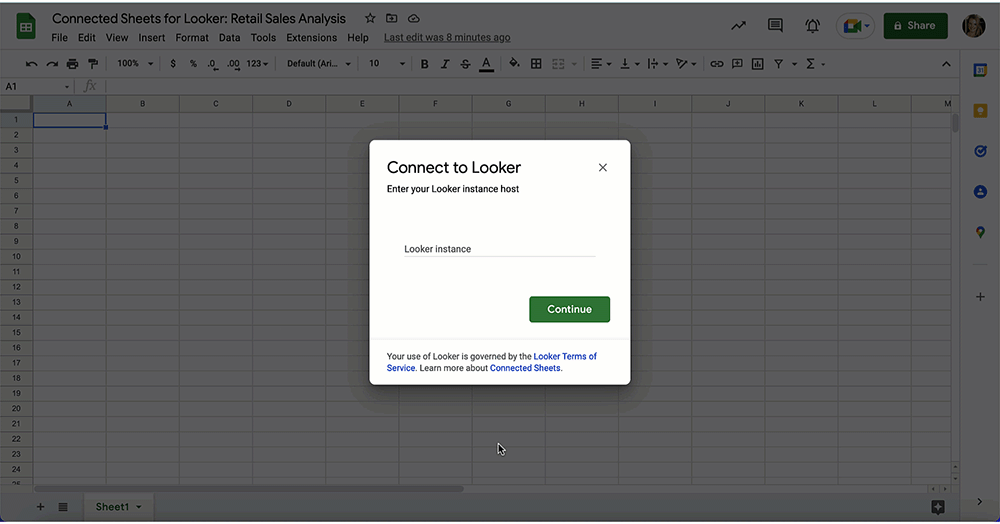Select the paint format tool
The image size is (1000, 524).
pyautogui.click(x=93, y=64)
